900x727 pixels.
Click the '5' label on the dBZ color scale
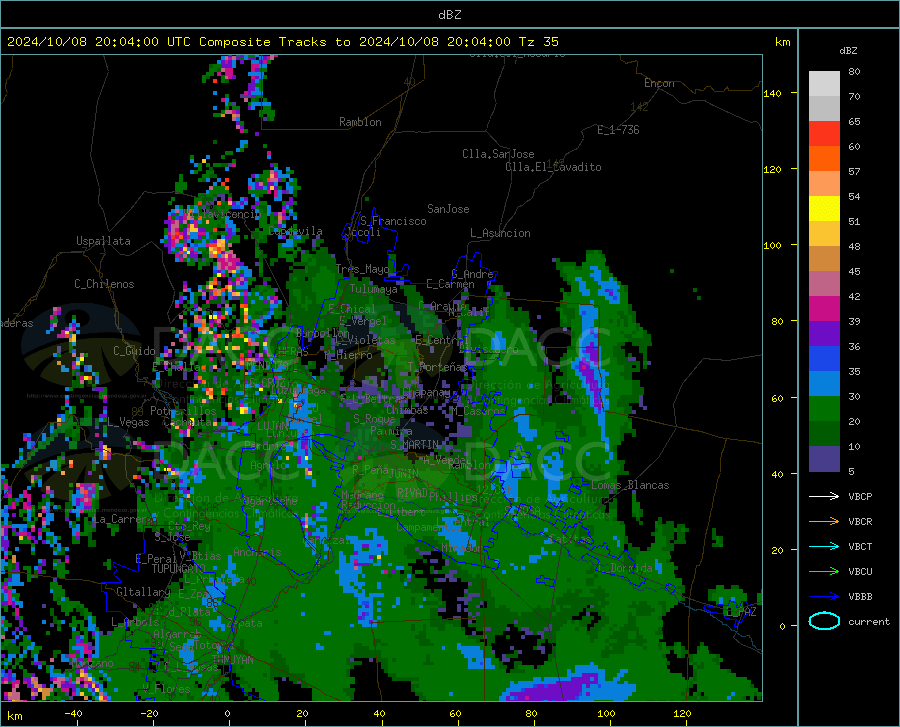point(851,471)
